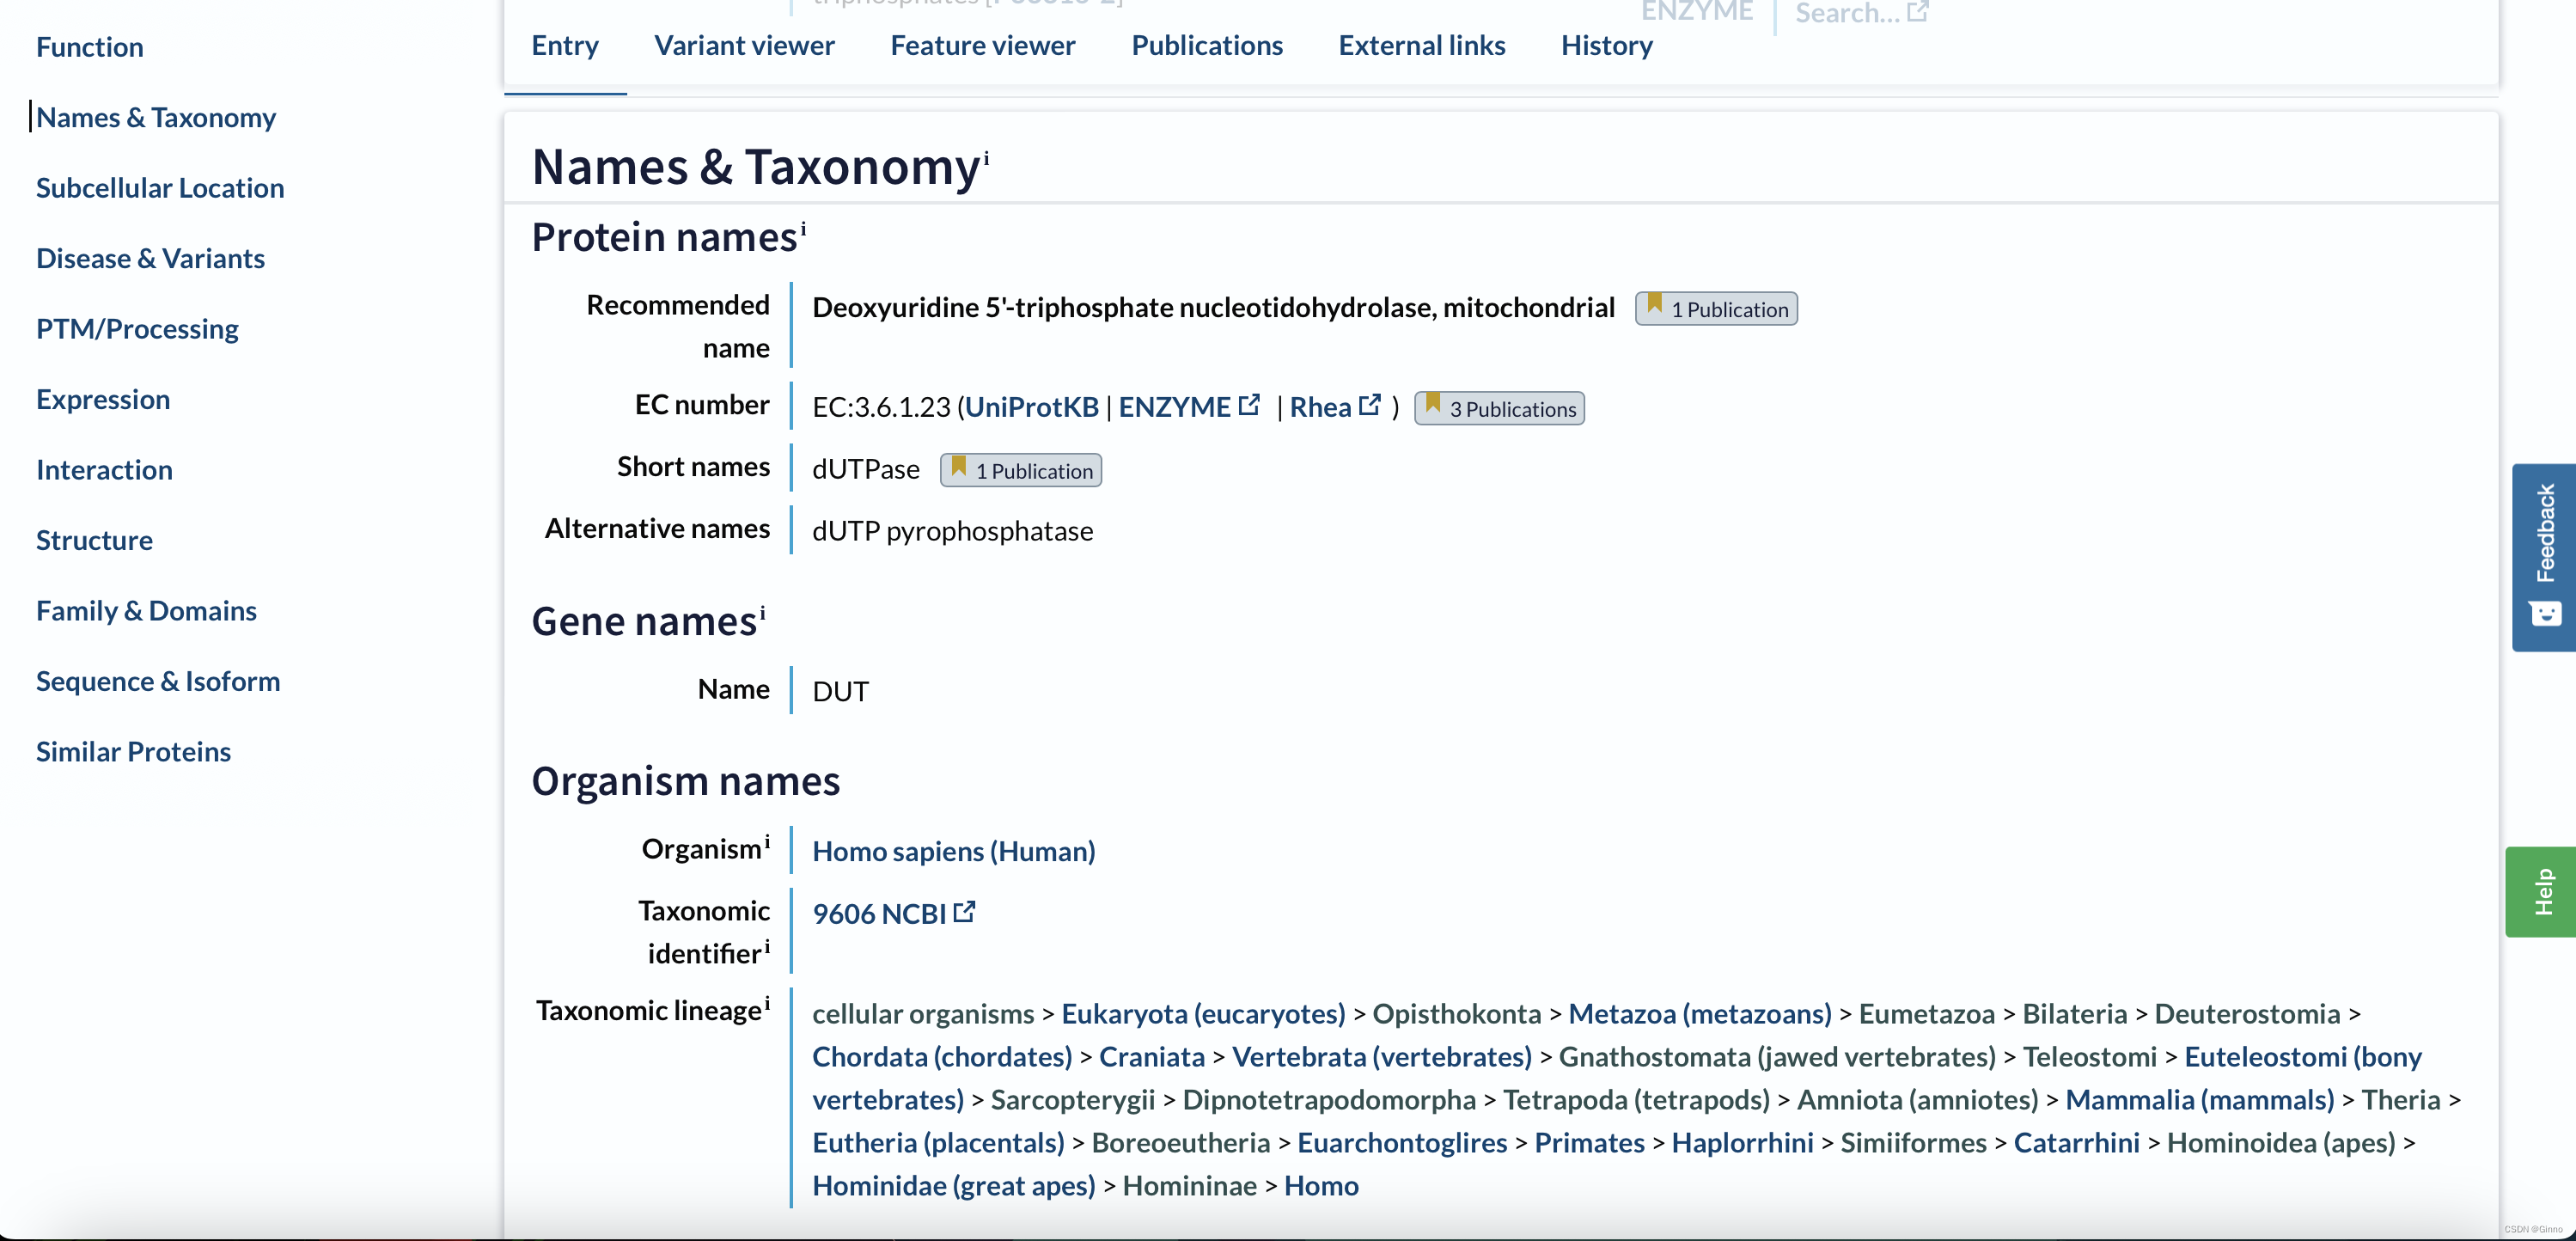The height and width of the screenshot is (1241, 2576).
Task: Switch to the Entry tab
Action: 565,46
